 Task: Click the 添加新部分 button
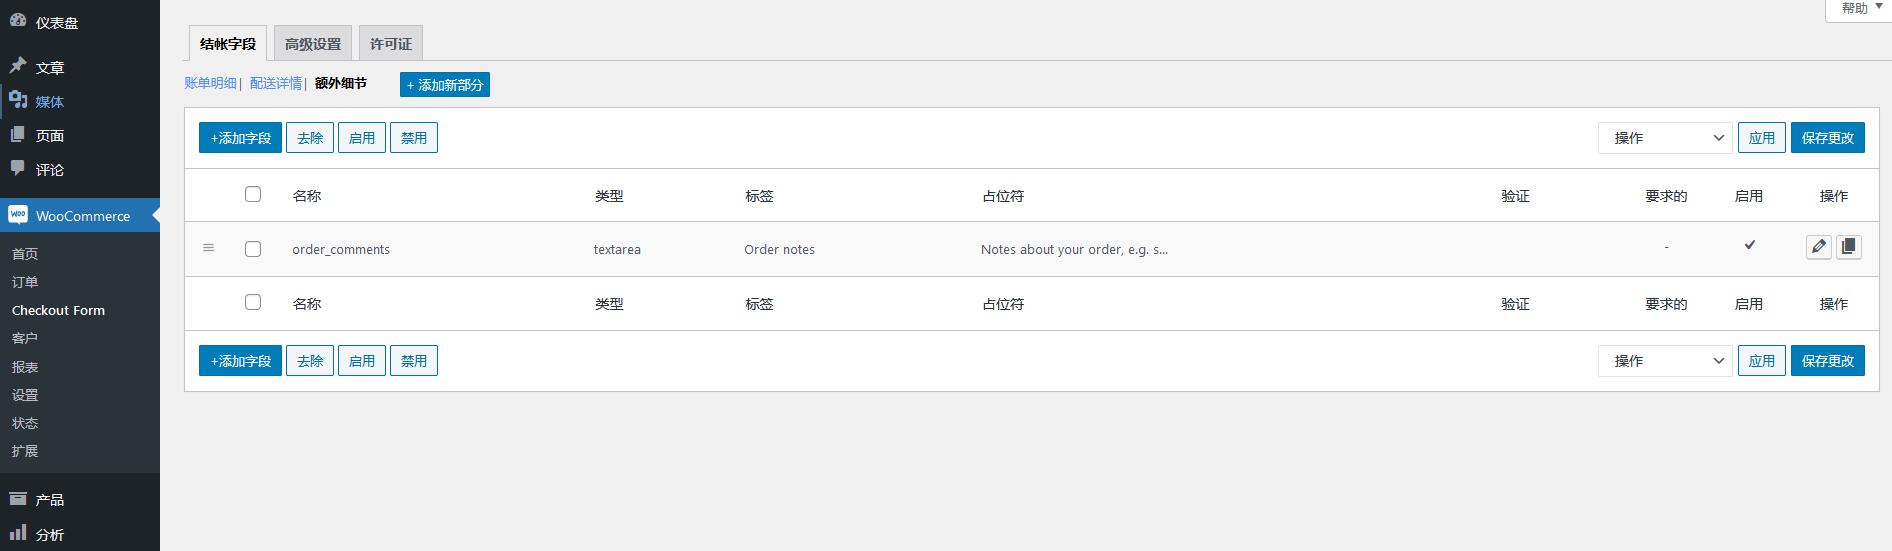point(445,85)
